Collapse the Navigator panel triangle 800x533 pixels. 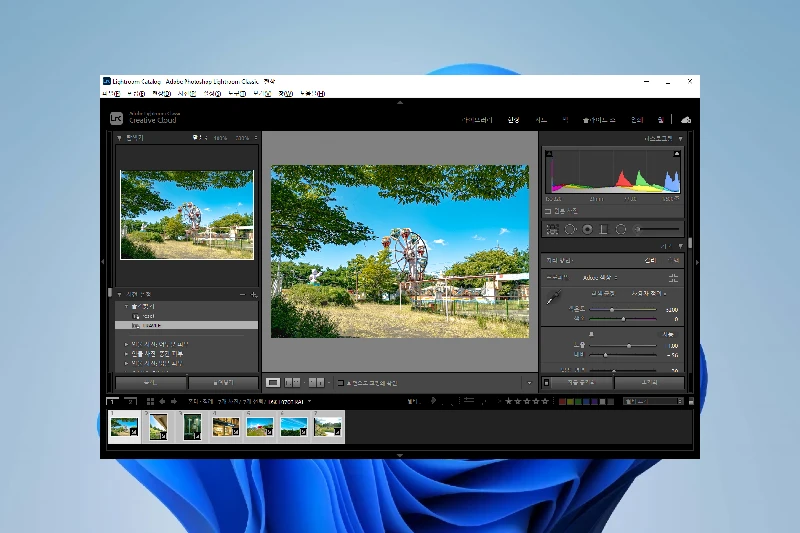[119, 138]
